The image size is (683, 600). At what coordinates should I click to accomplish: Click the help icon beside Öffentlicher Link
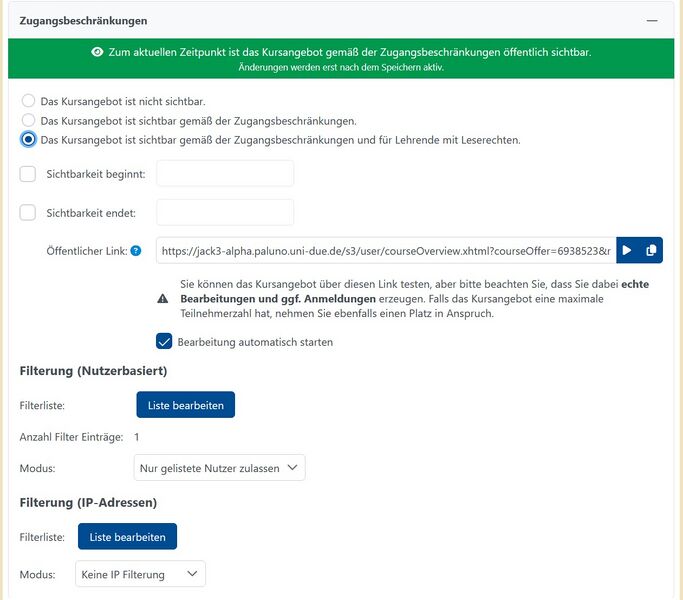coord(136,251)
